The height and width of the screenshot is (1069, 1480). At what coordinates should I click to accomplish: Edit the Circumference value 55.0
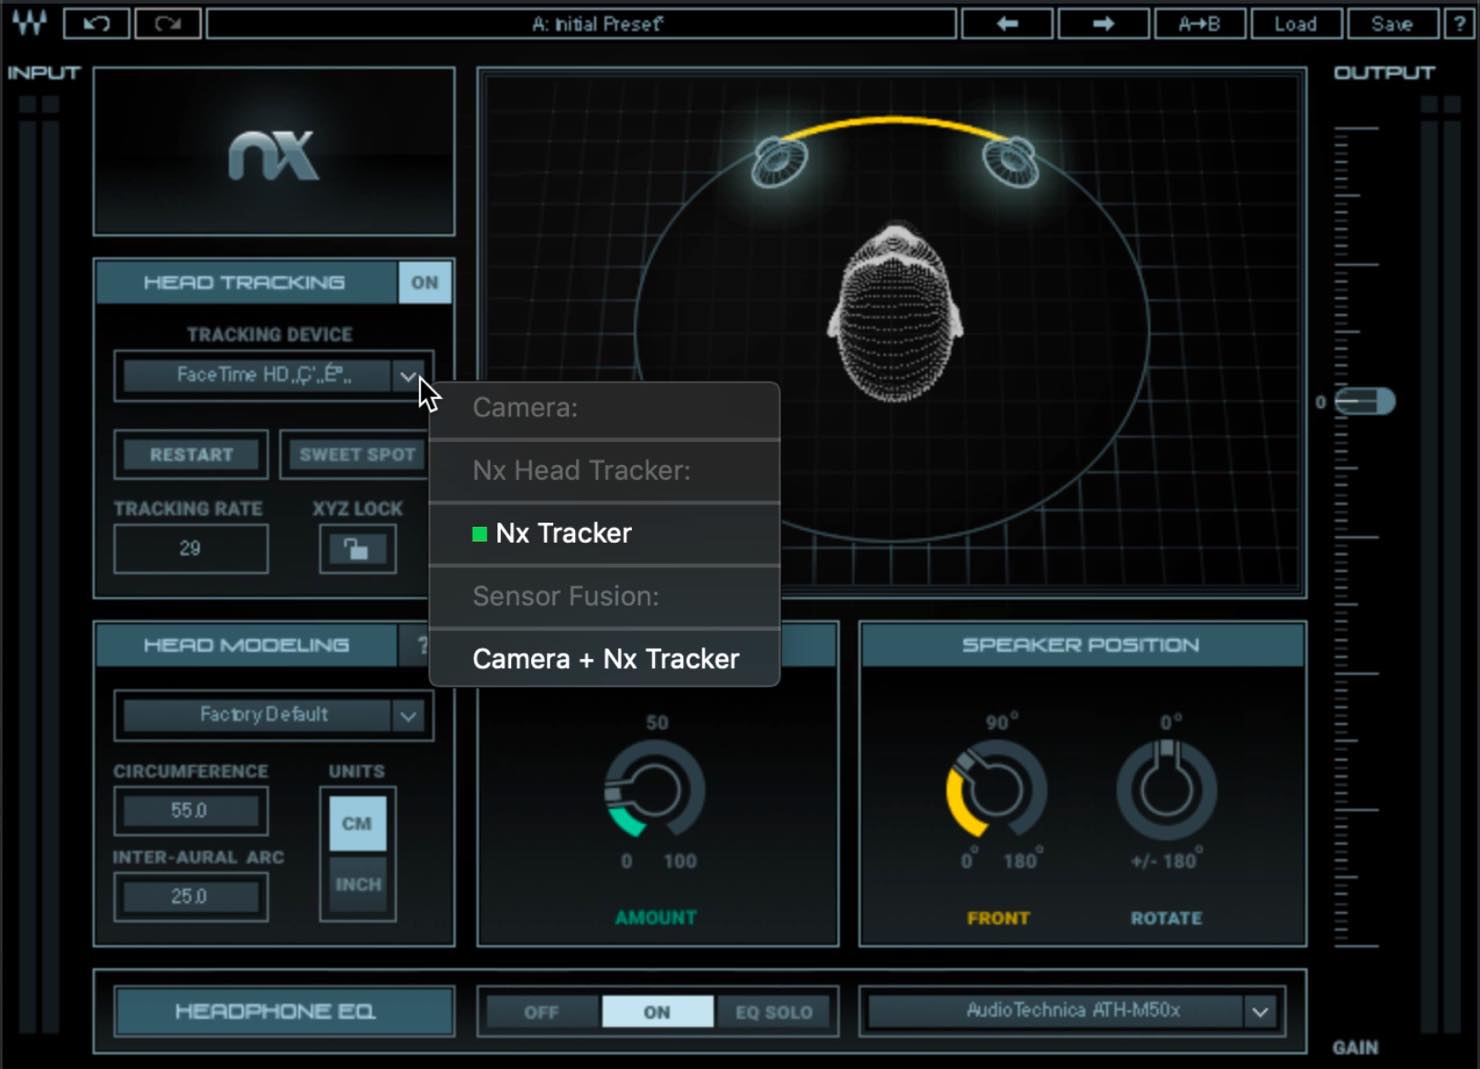tap(191, 811)
